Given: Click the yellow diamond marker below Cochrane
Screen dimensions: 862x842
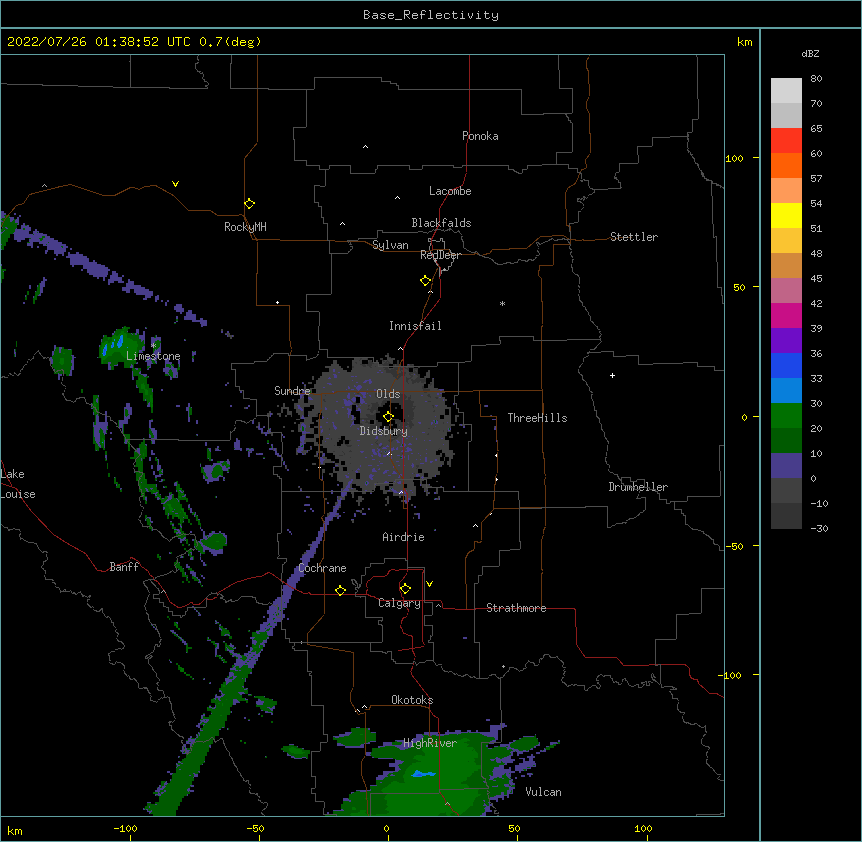Looking at the screenshot, I should [340, 590].
